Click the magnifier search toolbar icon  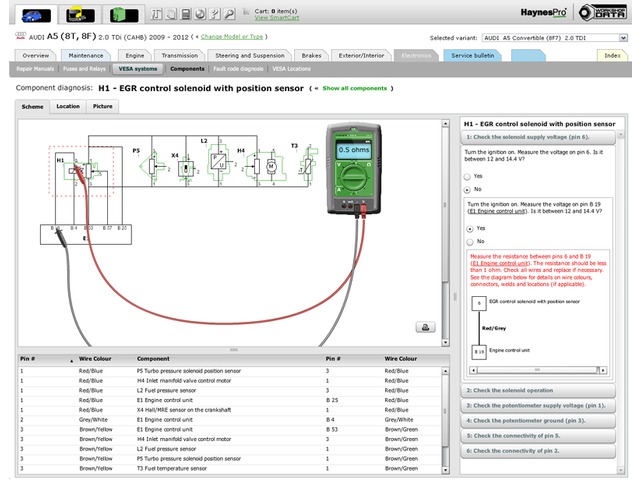[229, 14]
